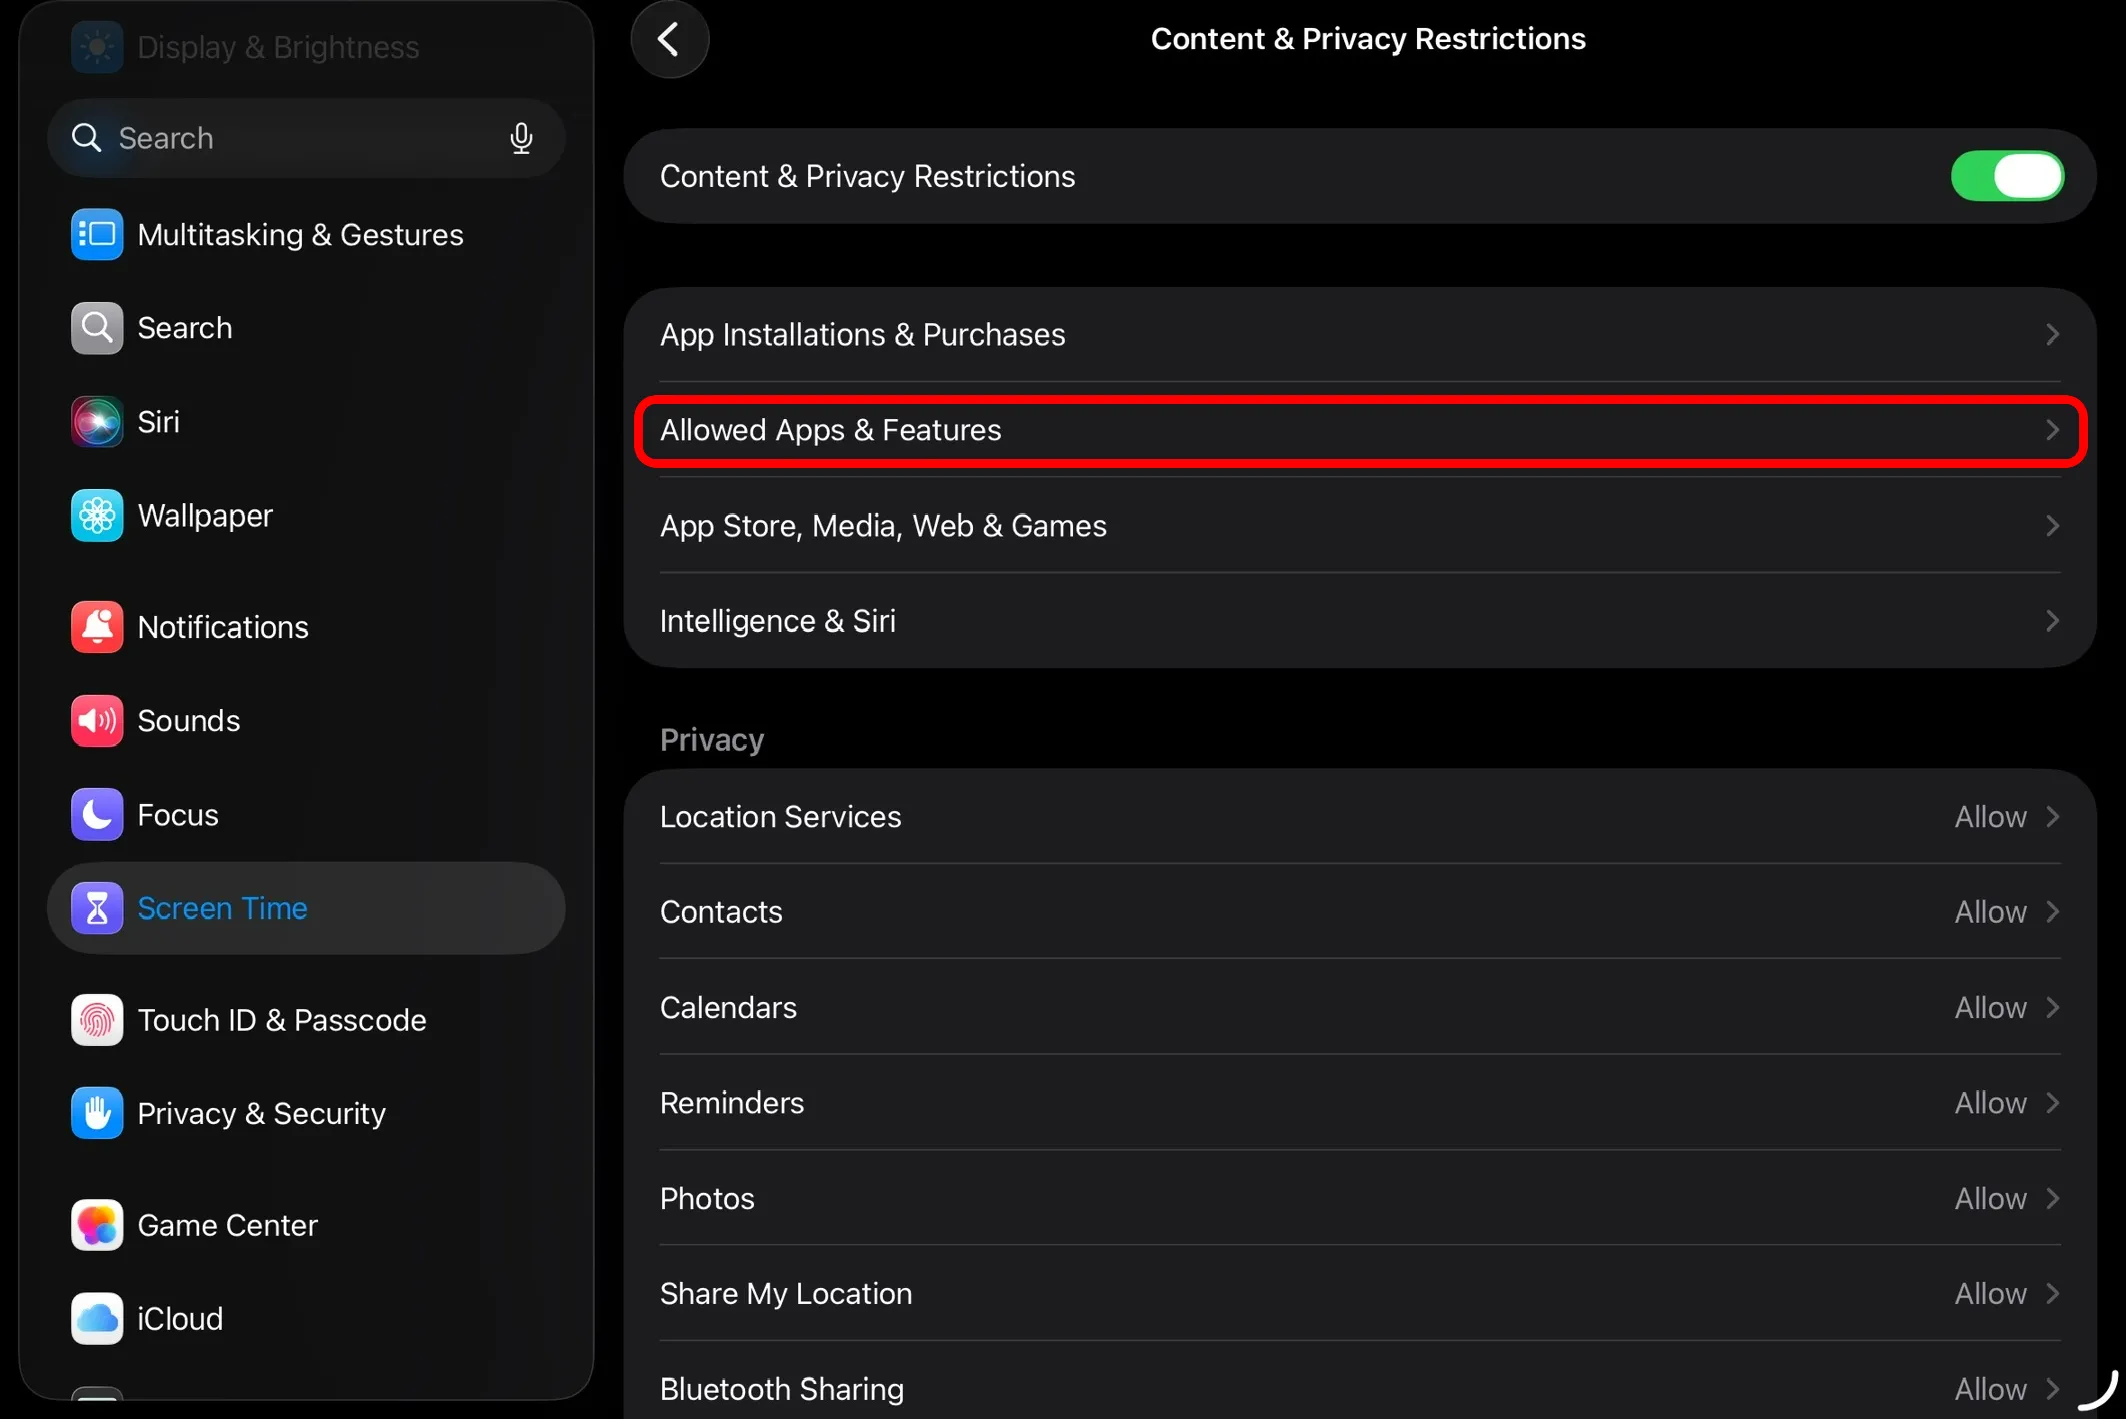This screenshot has height=1419, width=2126.
Task: Open the Siri orb icon
Action: point(97,422)
